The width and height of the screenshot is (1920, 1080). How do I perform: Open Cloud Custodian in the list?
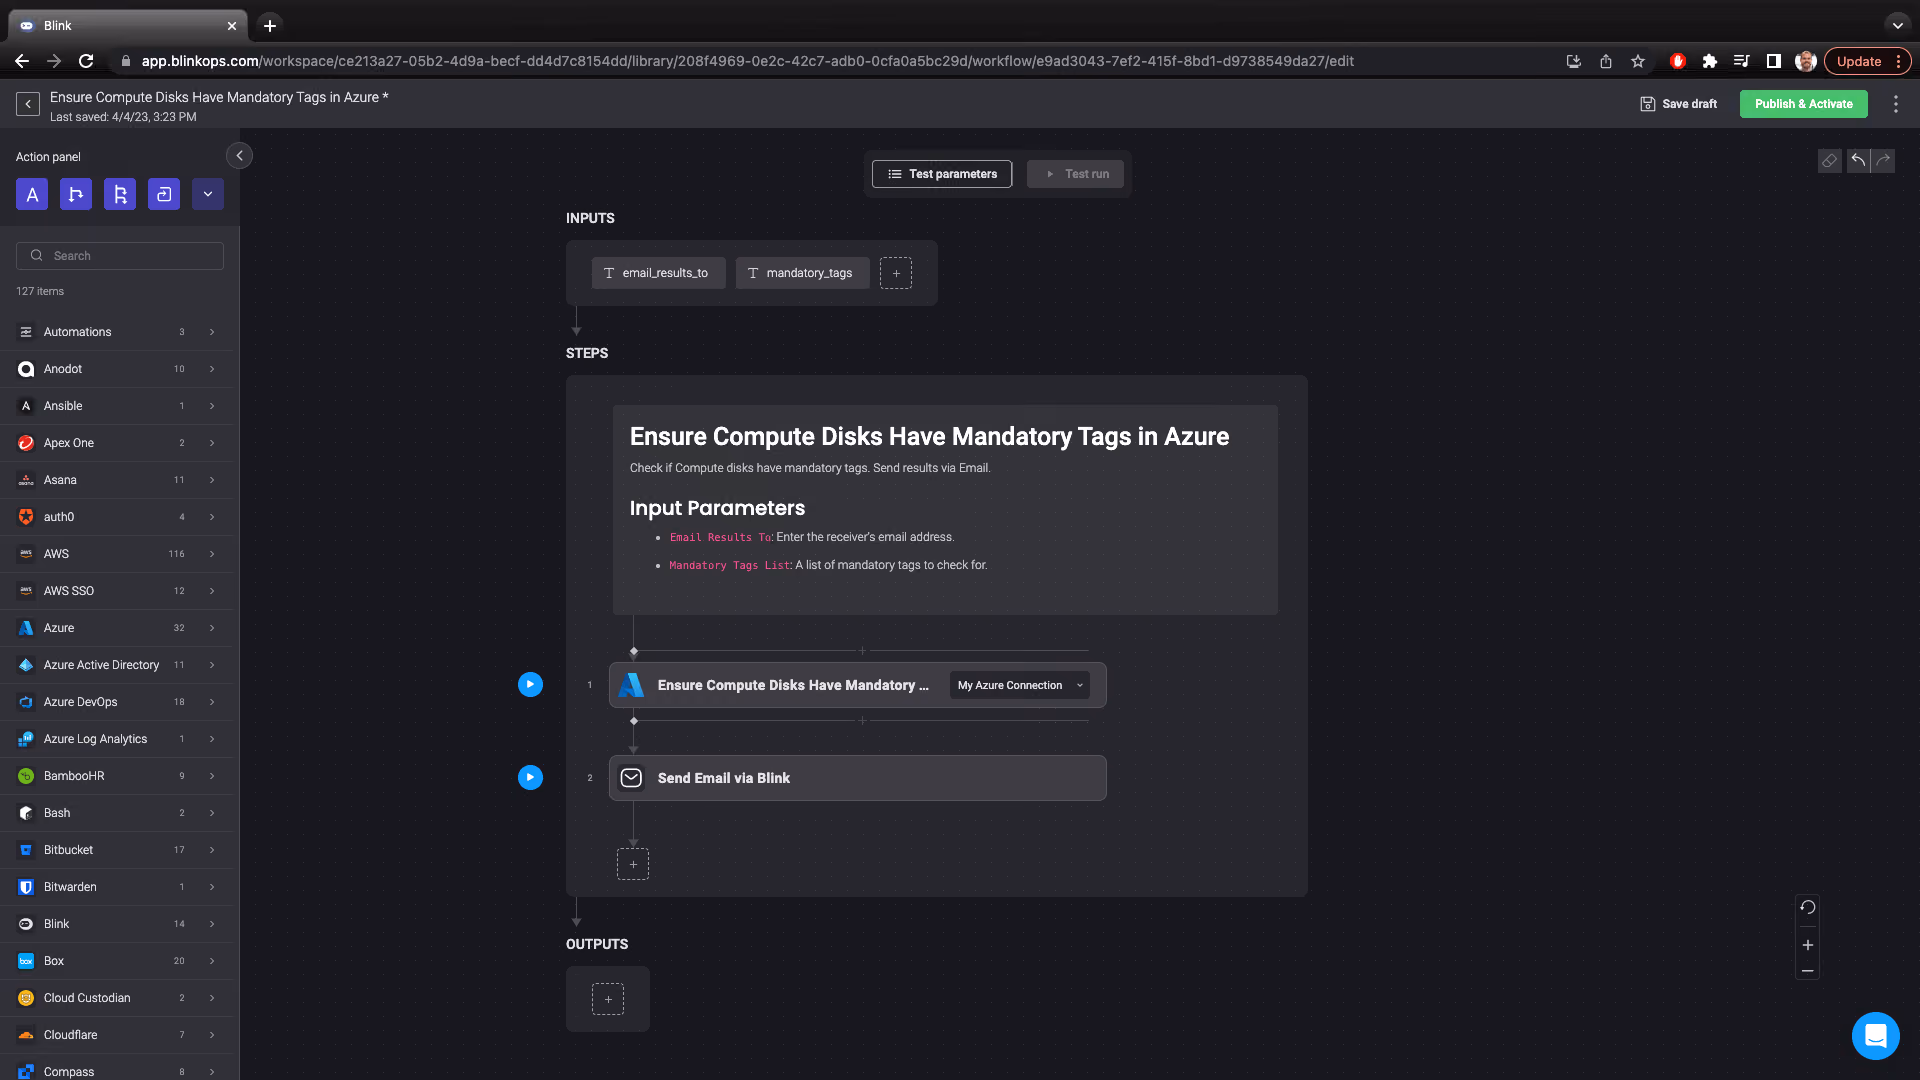tap(116, 998)
